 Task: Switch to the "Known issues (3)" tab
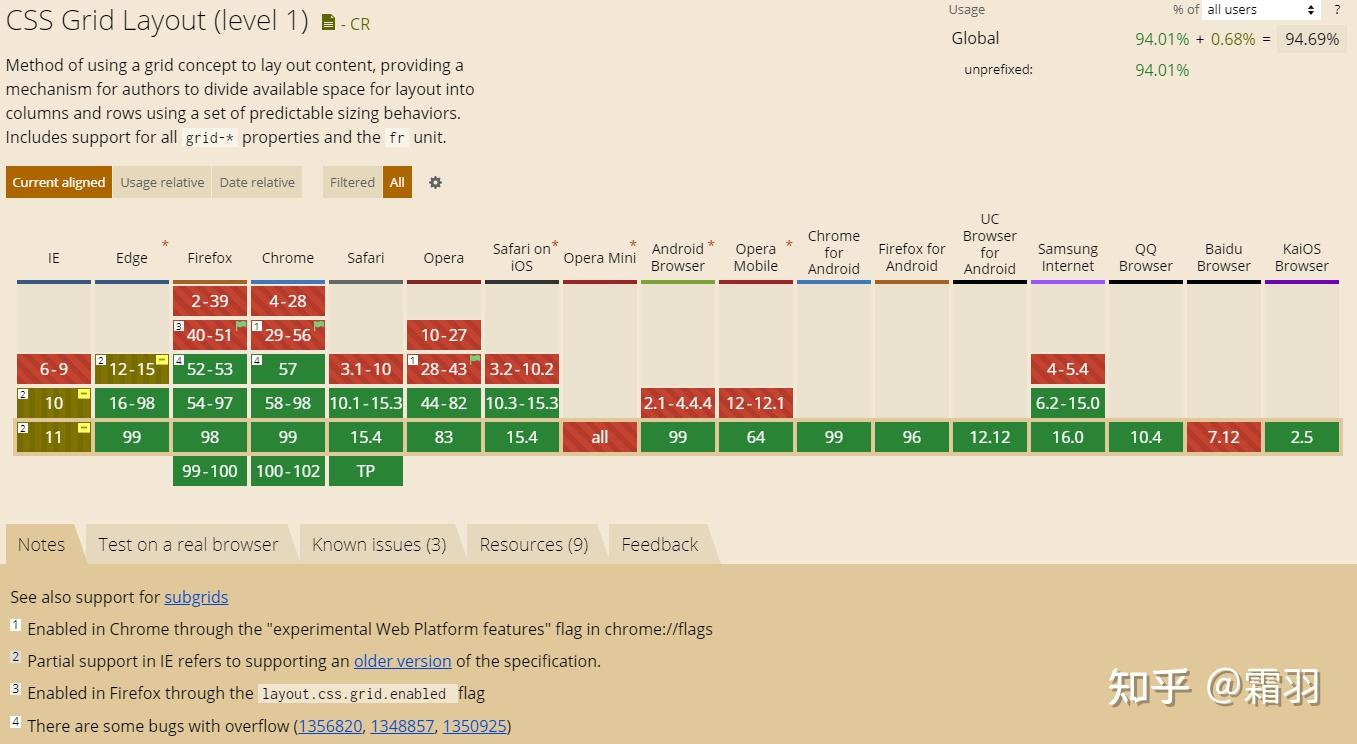(x=379, y=544)
